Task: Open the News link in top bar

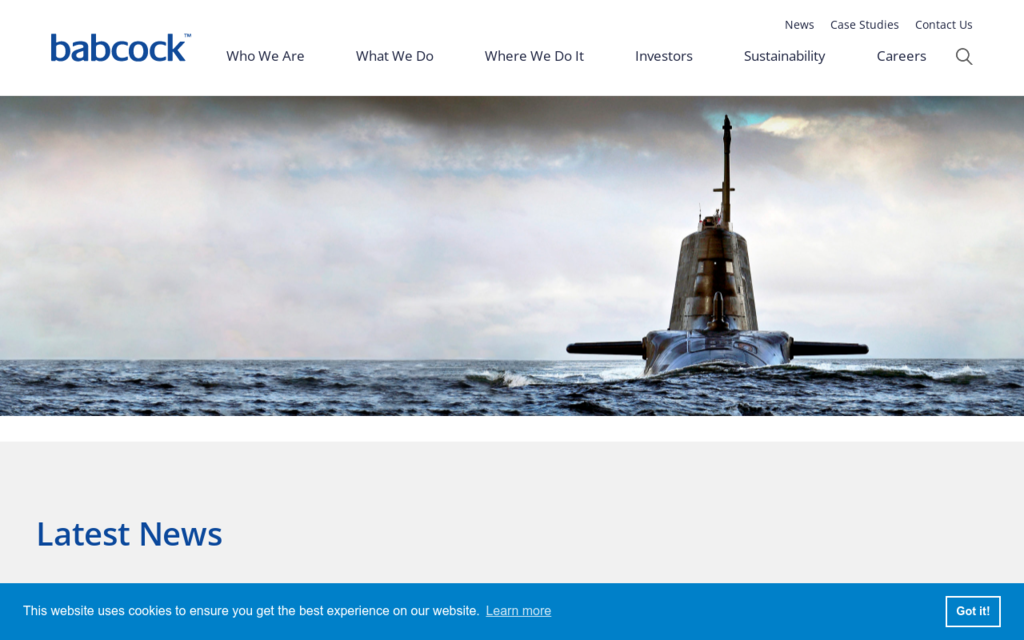Action: tap(799, 25)
